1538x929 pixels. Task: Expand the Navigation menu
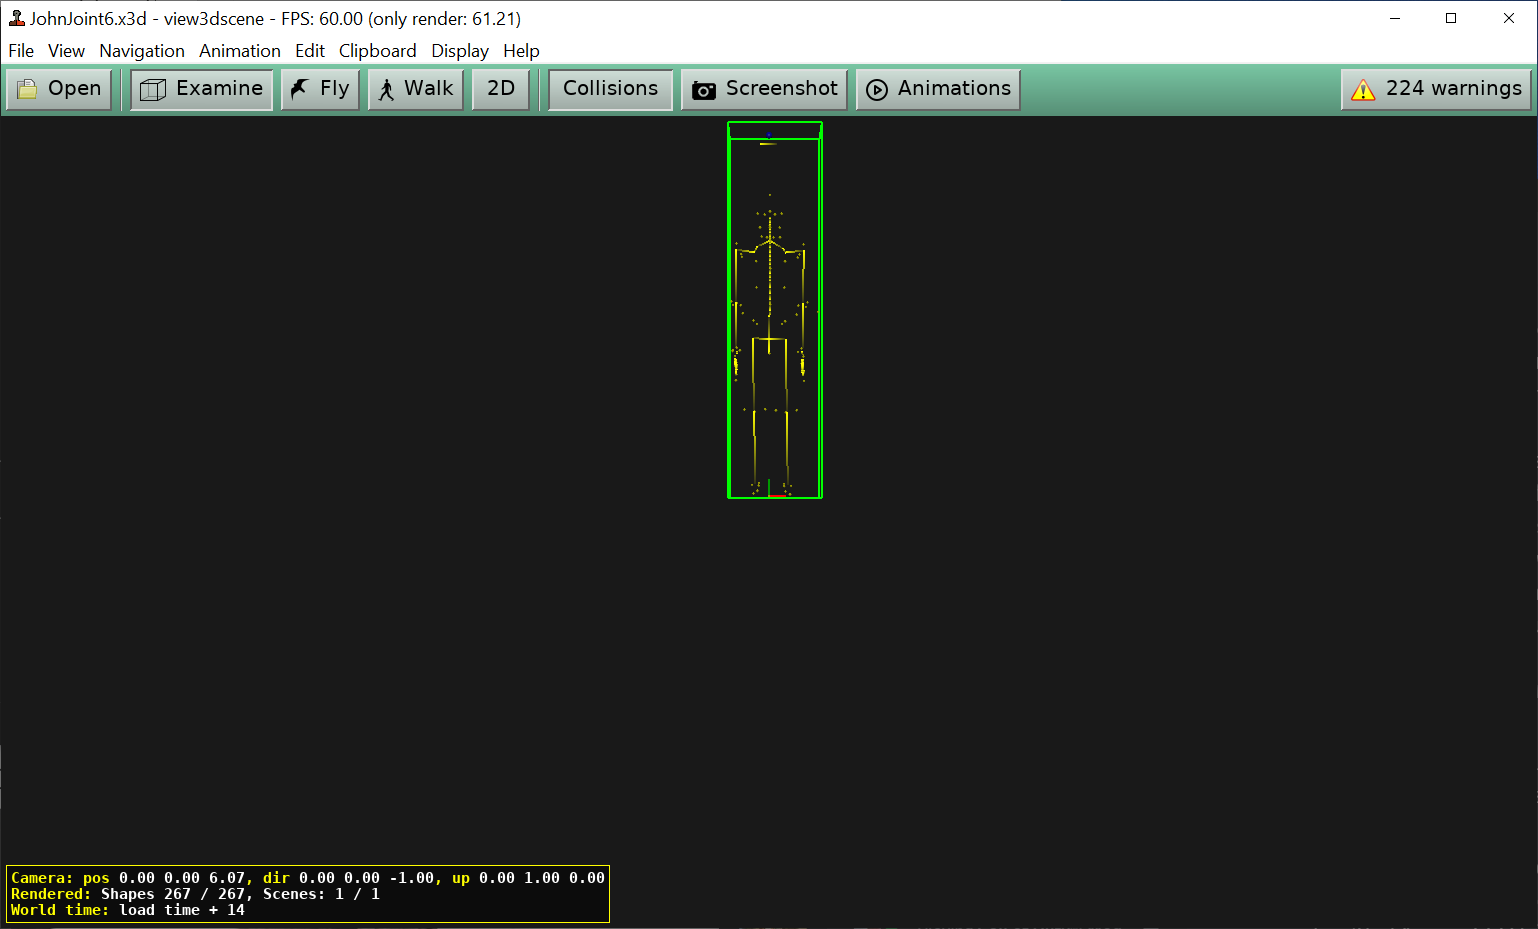142,51
